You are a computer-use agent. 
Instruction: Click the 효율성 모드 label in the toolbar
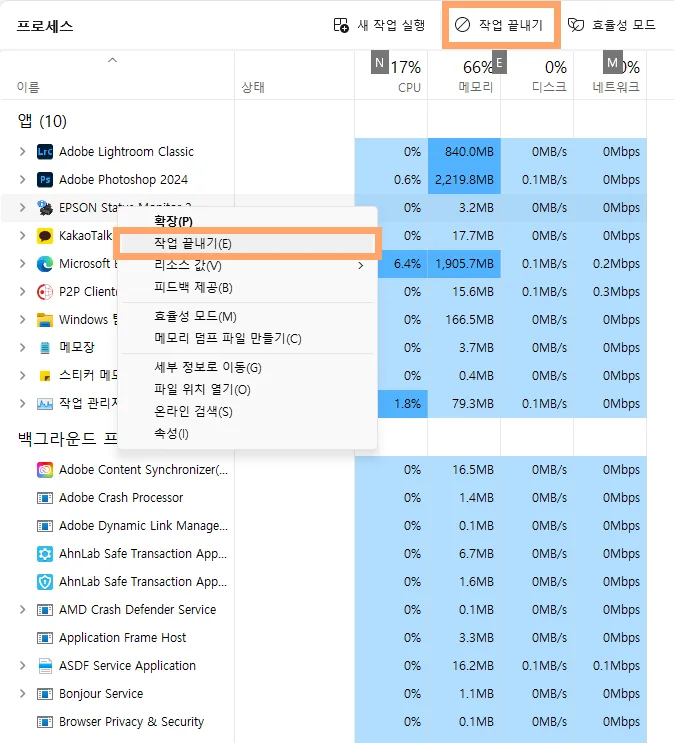(624, 25)
